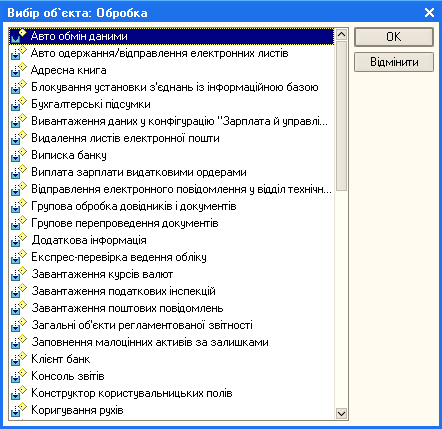The height and width of the screenshot is (429, 442).
Task: Select 'Авто обмін даними' row
Action: coord(171,36)
